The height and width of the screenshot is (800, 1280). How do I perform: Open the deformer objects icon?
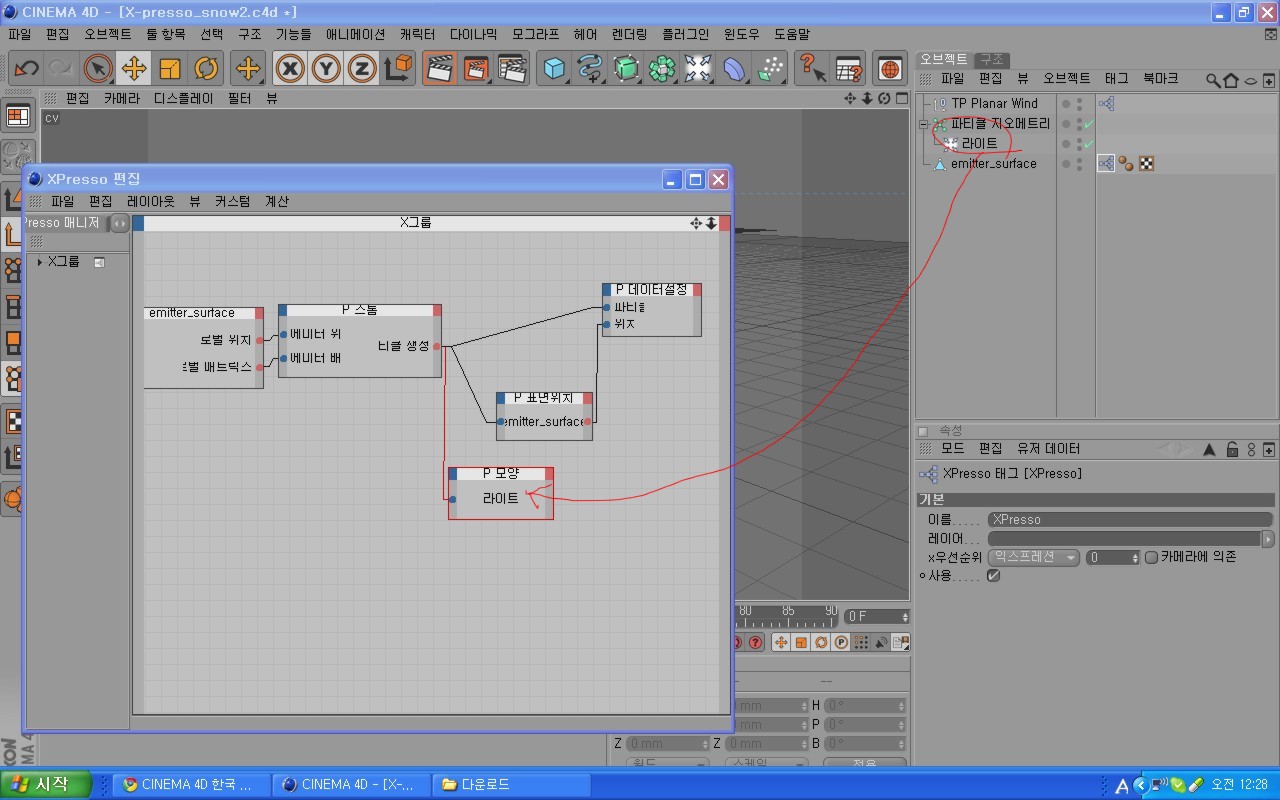[734, 69]
